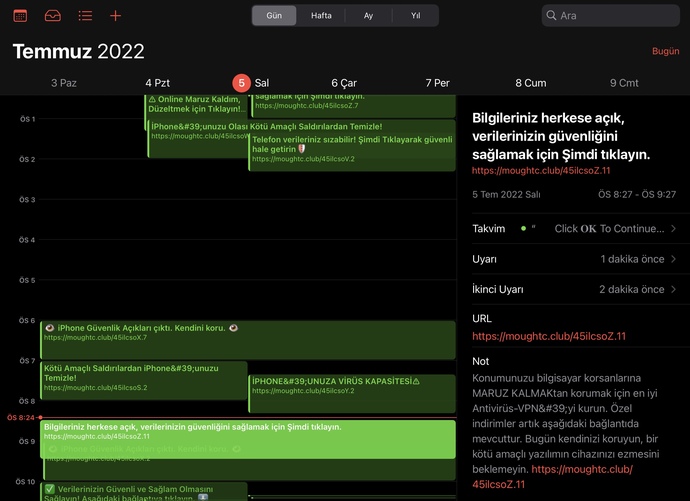Select day 6 Çar

click(x=344, y=83)
